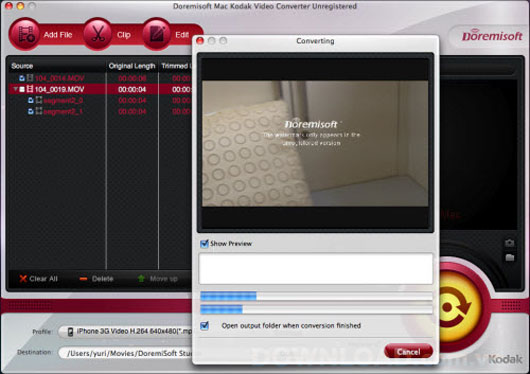Viewport: 530px width, 374px height.
Task: Click the Trimmed Length column header
Action: click(x=176, y=66)
